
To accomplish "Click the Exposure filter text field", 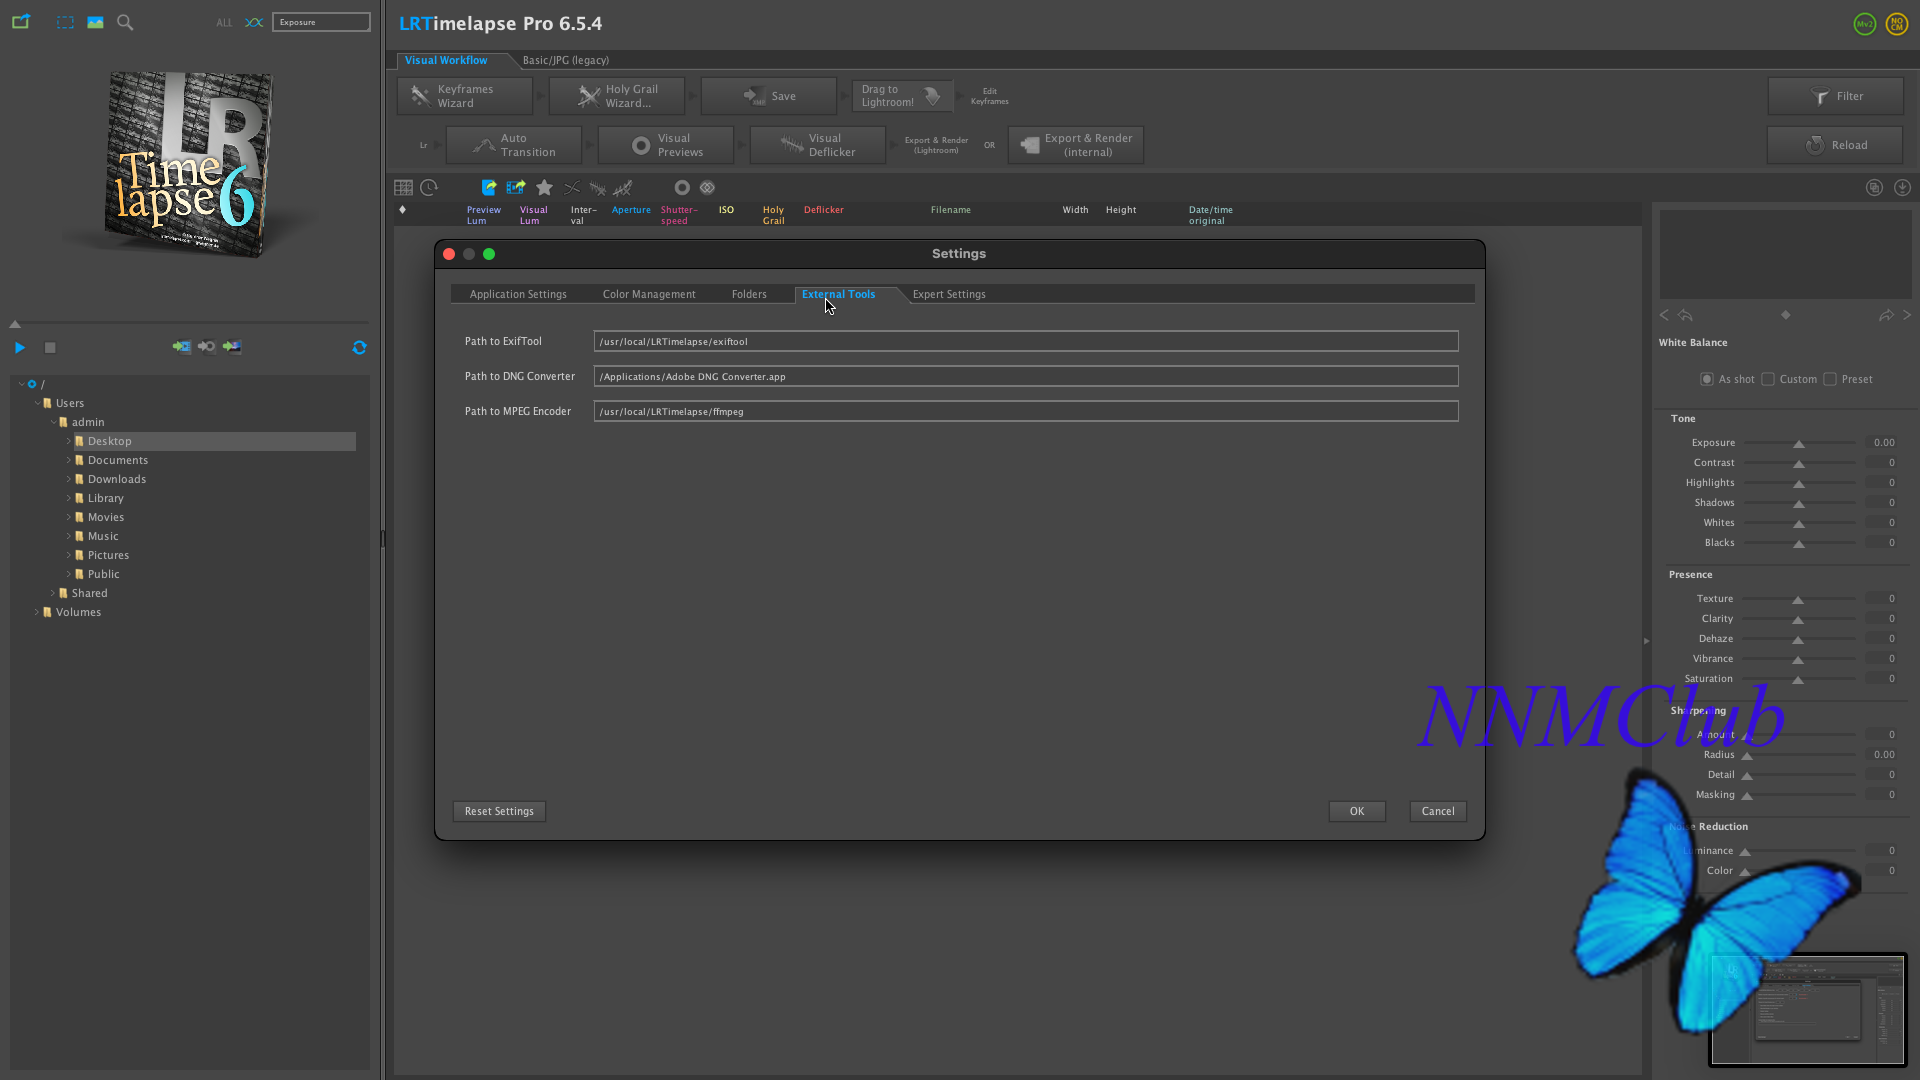I will tap(321, 22).
